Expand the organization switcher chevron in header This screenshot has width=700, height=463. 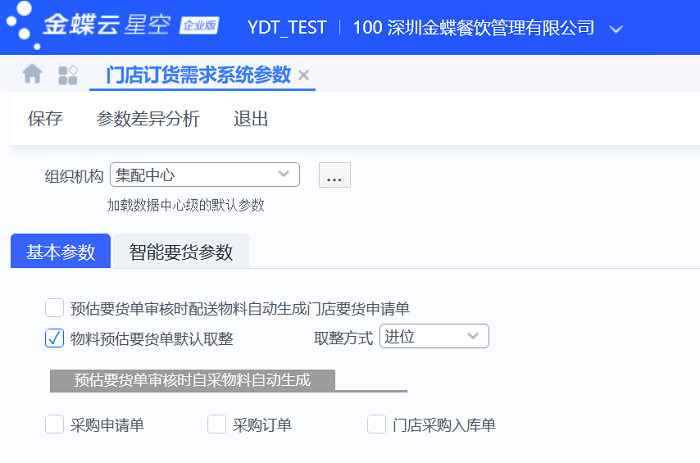point(616,28)
